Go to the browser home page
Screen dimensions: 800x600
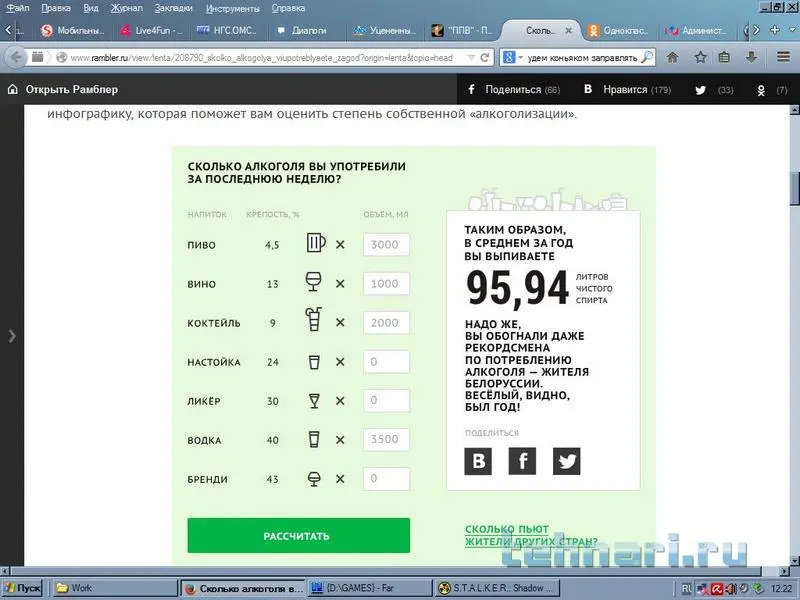click(x=672, y=58)
